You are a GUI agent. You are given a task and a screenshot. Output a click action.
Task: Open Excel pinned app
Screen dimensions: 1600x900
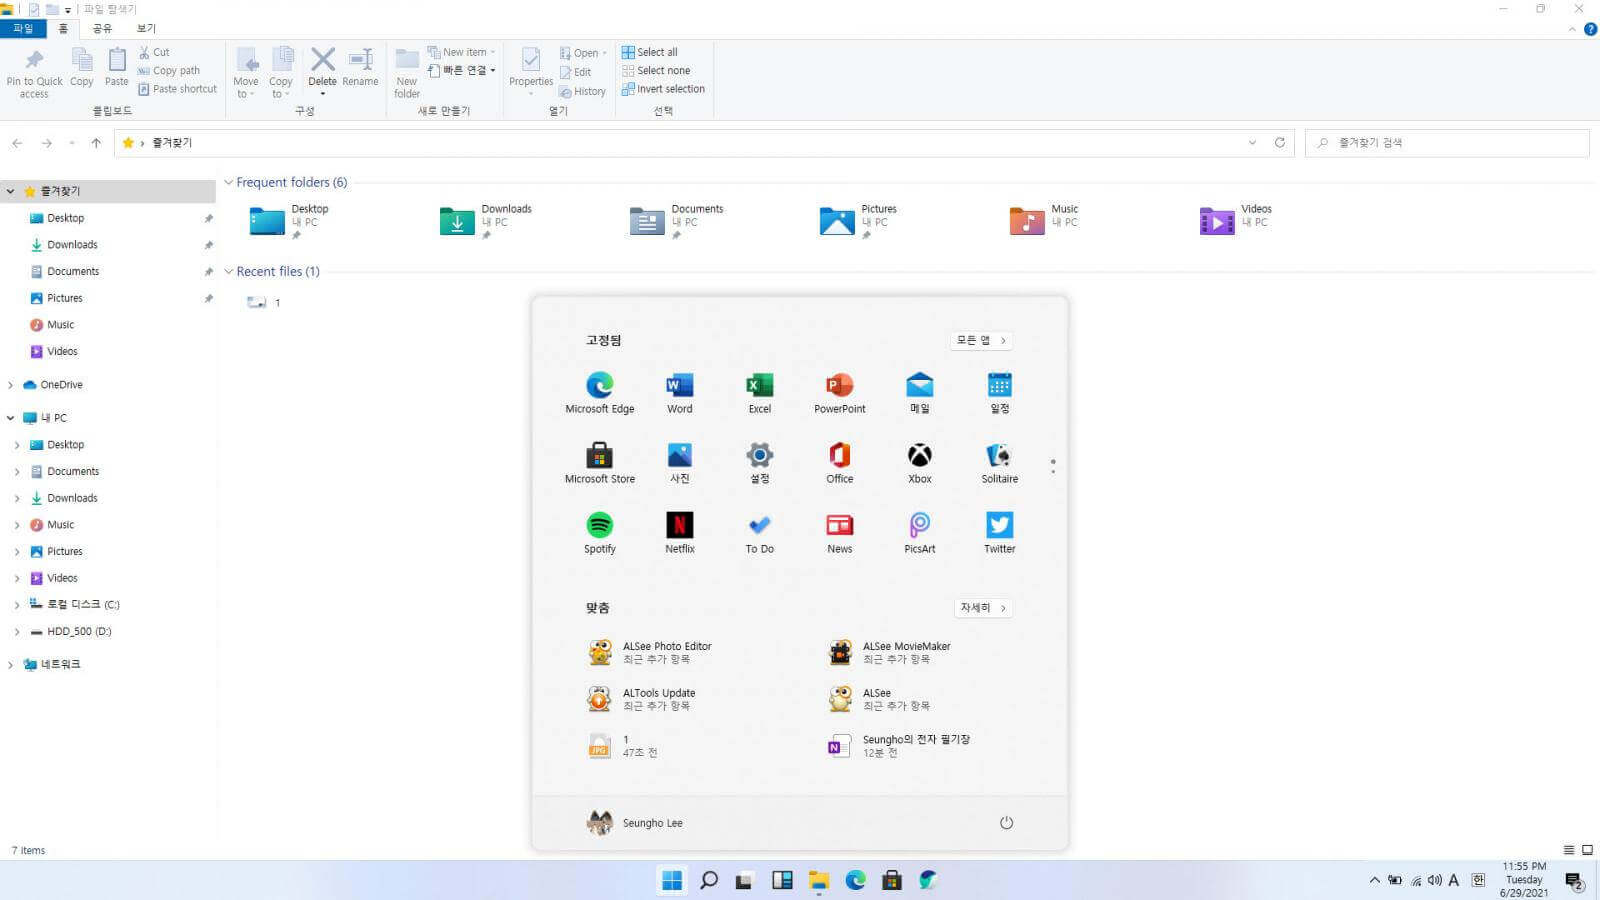point(760,393)
